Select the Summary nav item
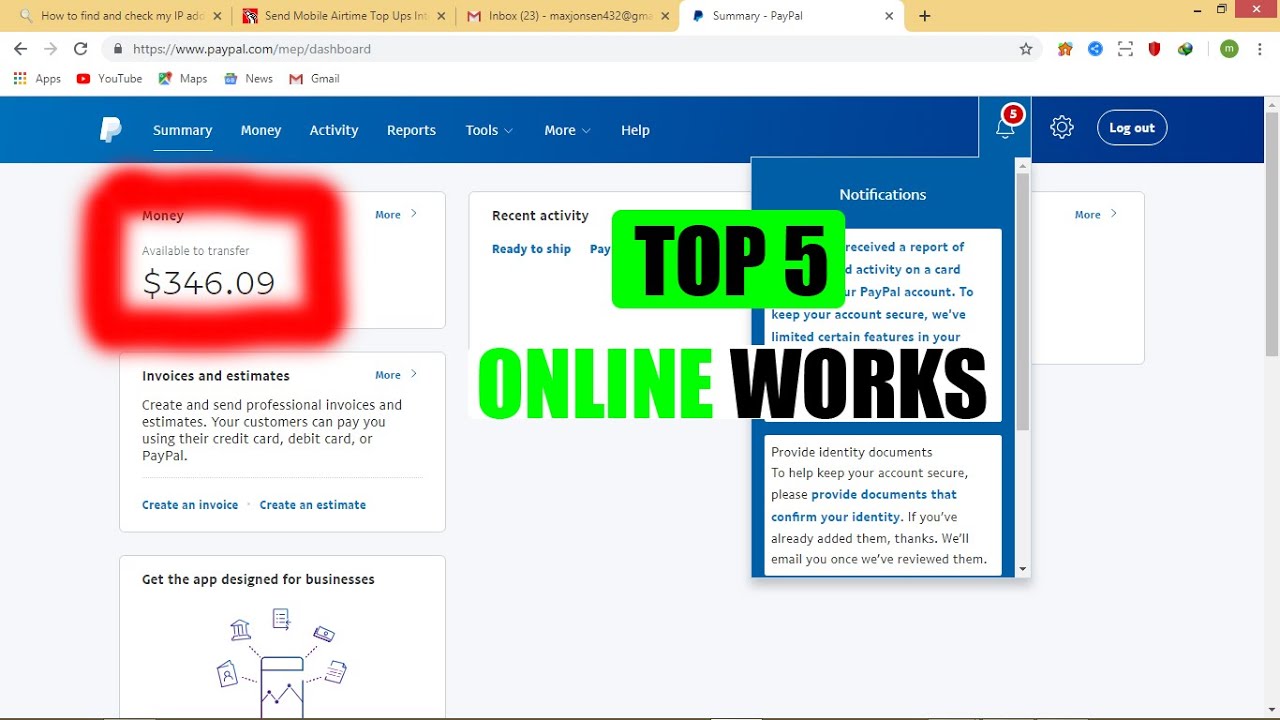 click(x=182, y=130)
